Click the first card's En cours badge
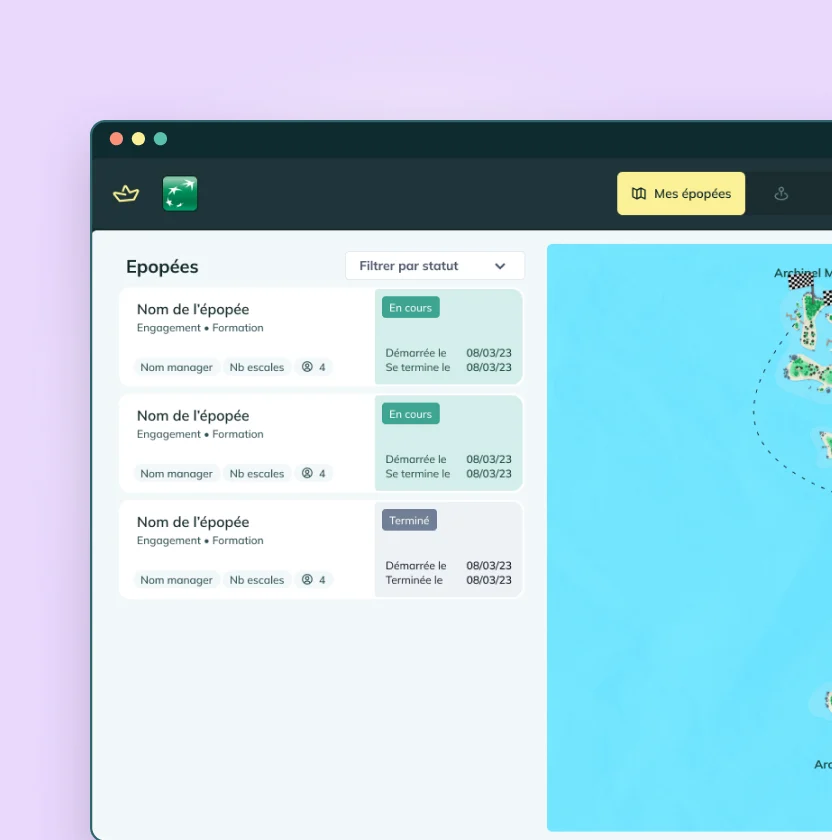Screen dimensions: 832x840 point(410,308)
